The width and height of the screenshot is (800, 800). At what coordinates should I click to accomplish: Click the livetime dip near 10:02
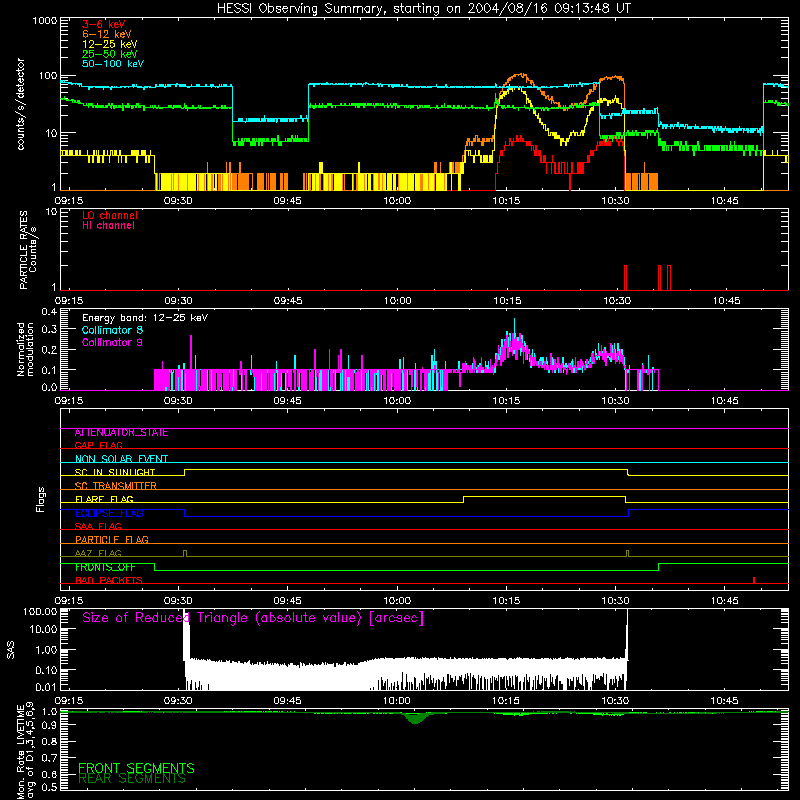click(x=415, y=718)
